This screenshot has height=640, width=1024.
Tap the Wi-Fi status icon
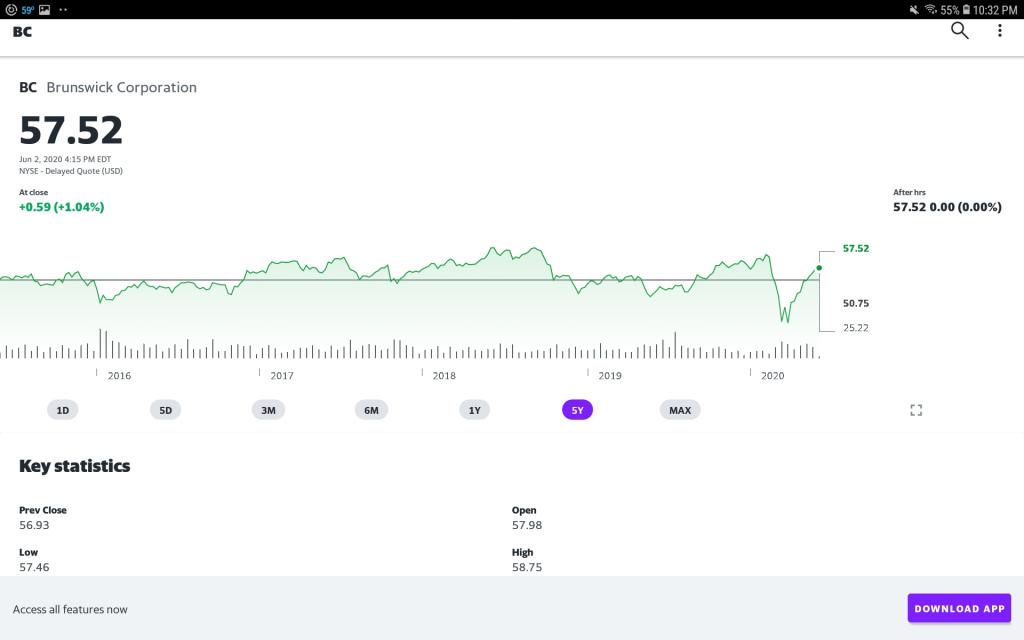point(931,10)
